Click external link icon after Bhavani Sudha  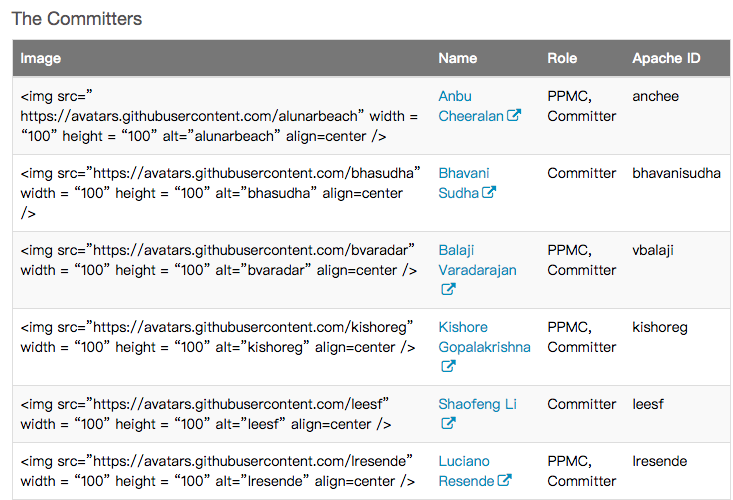[489, 193]
